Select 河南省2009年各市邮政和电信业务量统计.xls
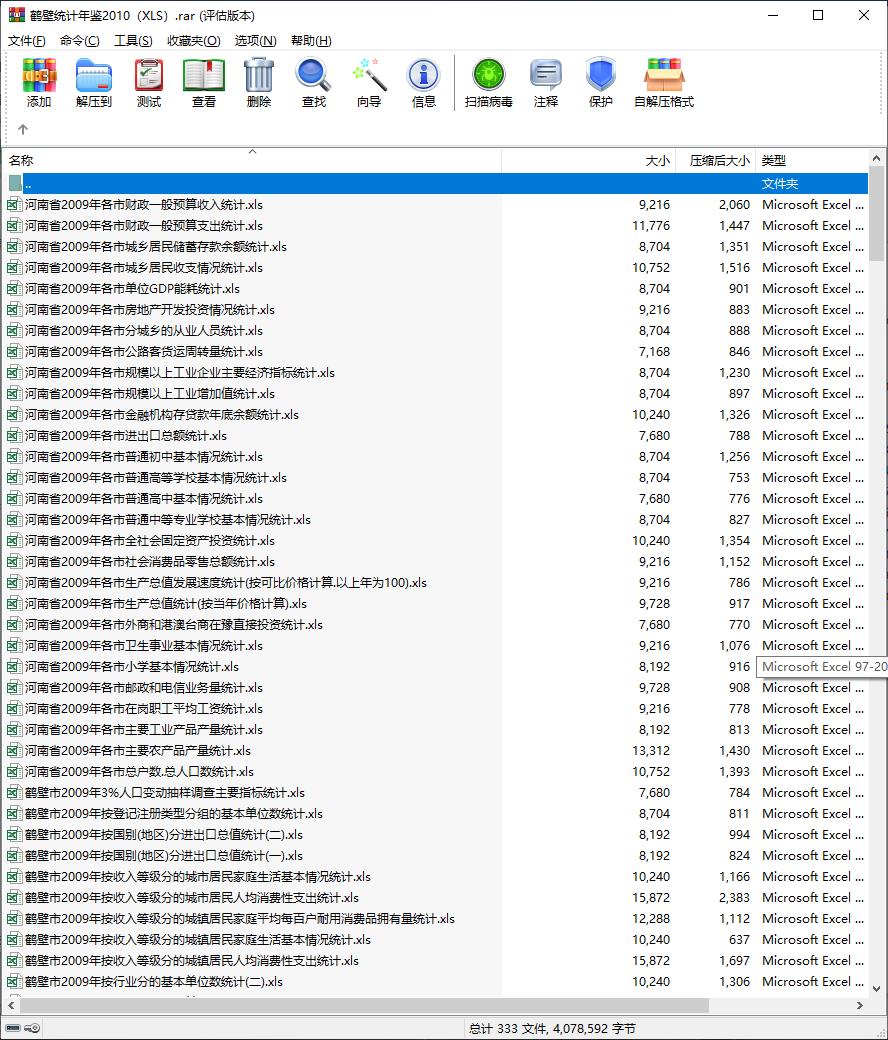The image size is (888, 1040). pos(144,688)
